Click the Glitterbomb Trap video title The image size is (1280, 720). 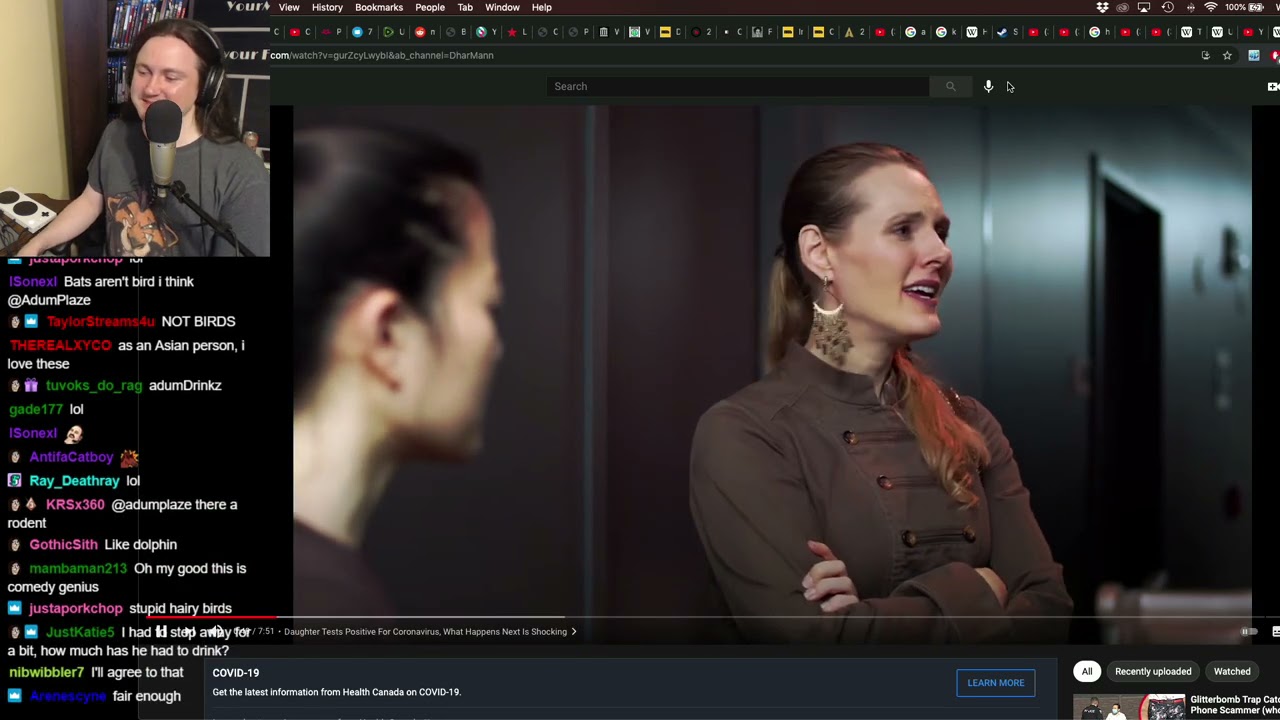pos(1235,705)
